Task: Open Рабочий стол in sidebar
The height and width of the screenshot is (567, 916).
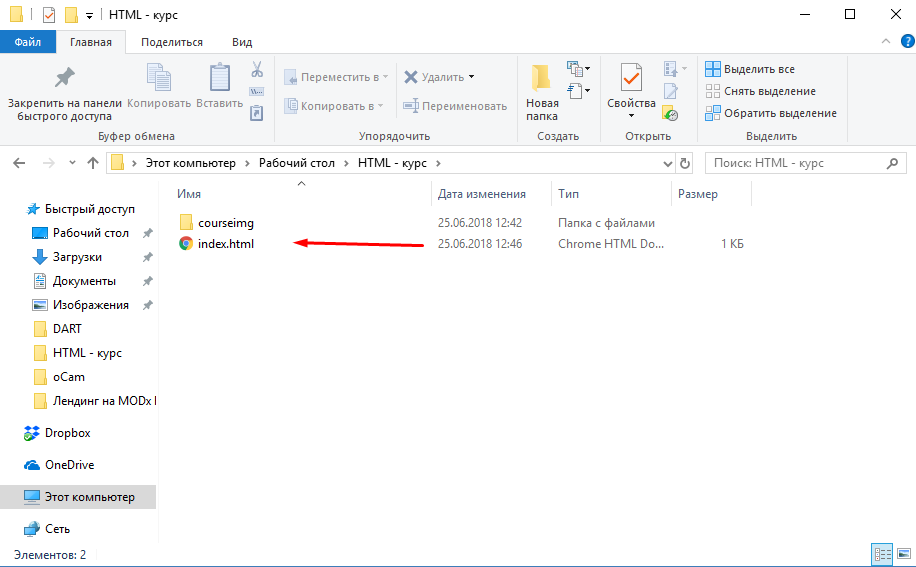Action: [81, 233]
